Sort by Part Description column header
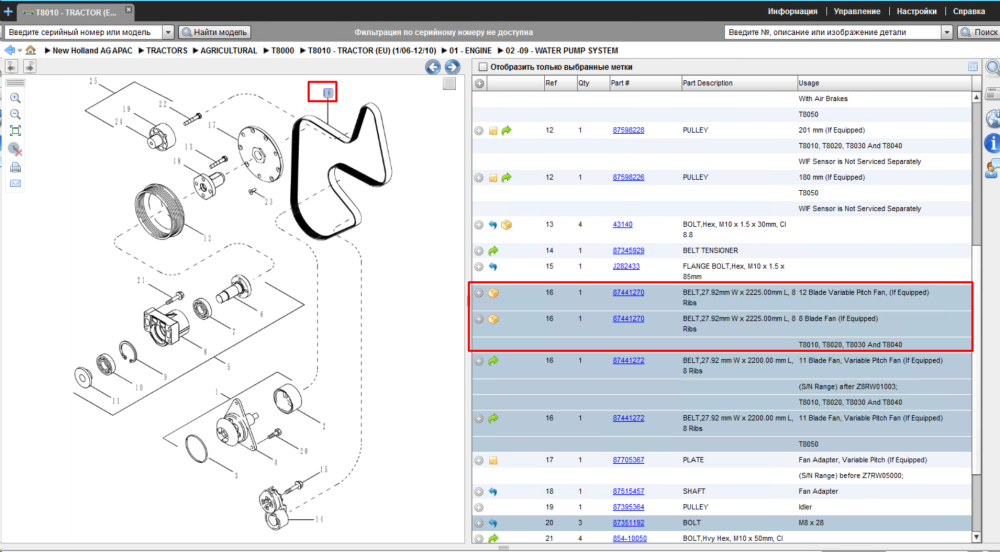 tap(739, 84)
